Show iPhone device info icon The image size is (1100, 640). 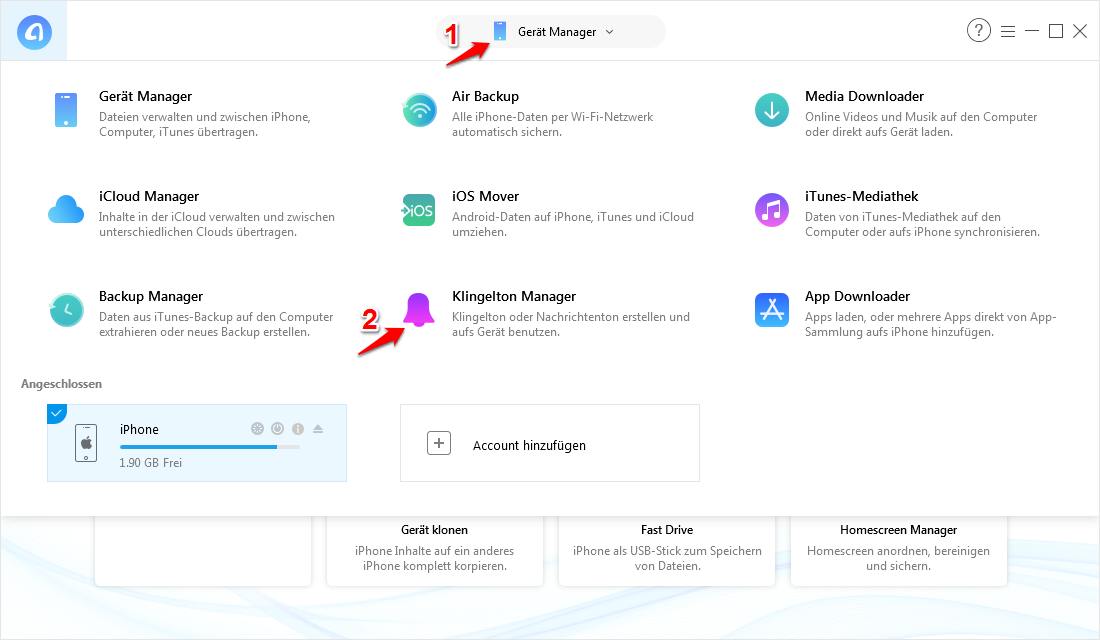(x=297, y=429)
